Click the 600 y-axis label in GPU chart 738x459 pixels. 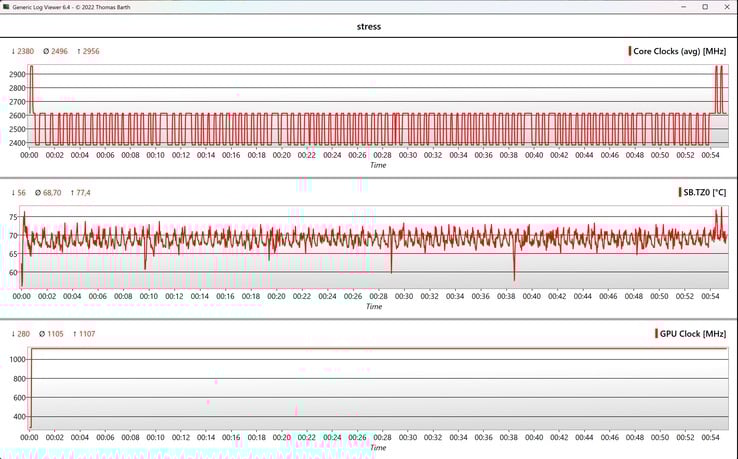[x=19, y=397]
